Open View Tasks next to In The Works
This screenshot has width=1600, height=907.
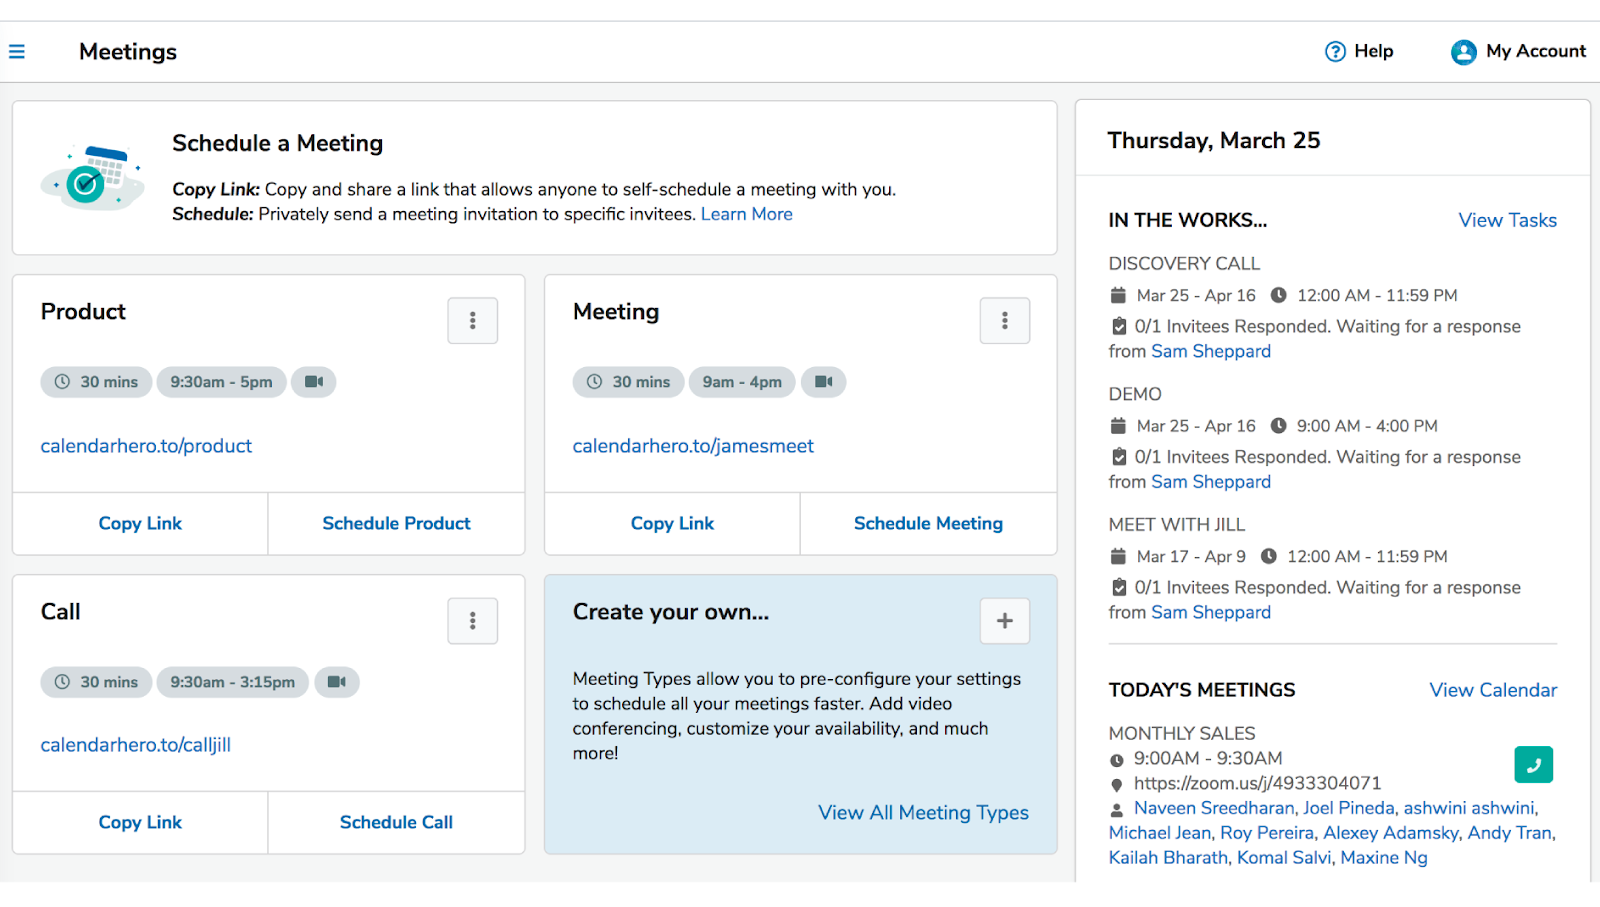point(1507,220)
